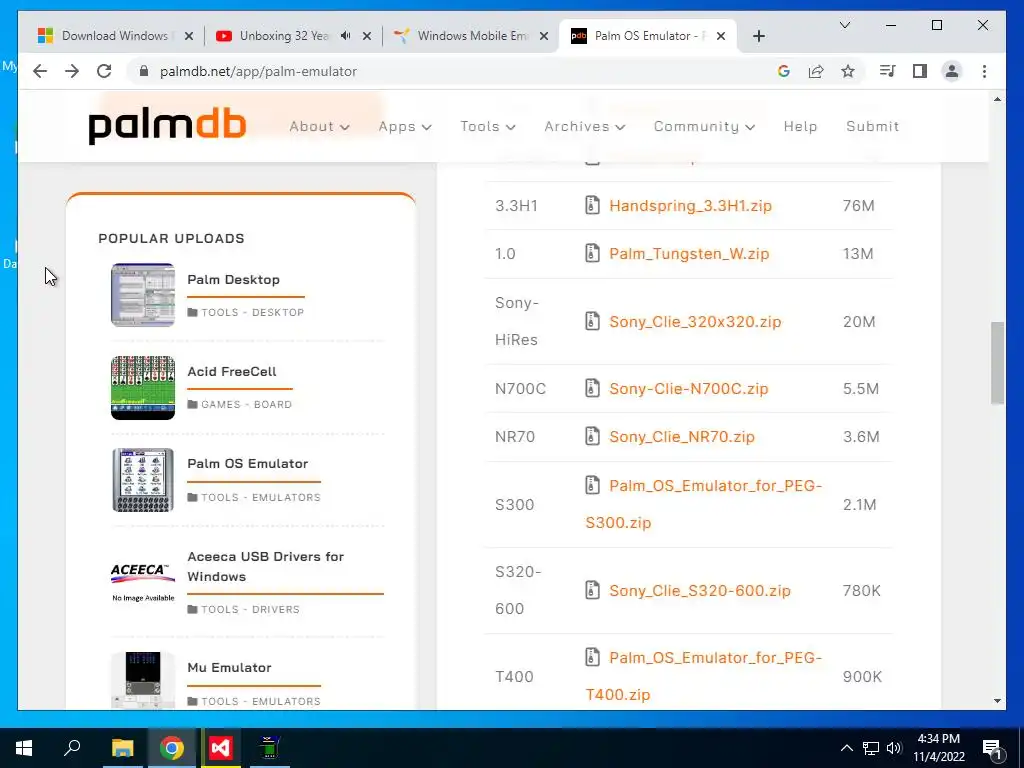Open GAMES - BOARD category link
The width and height of the screenshot is (1024, 768).
[x=246, y=404]
